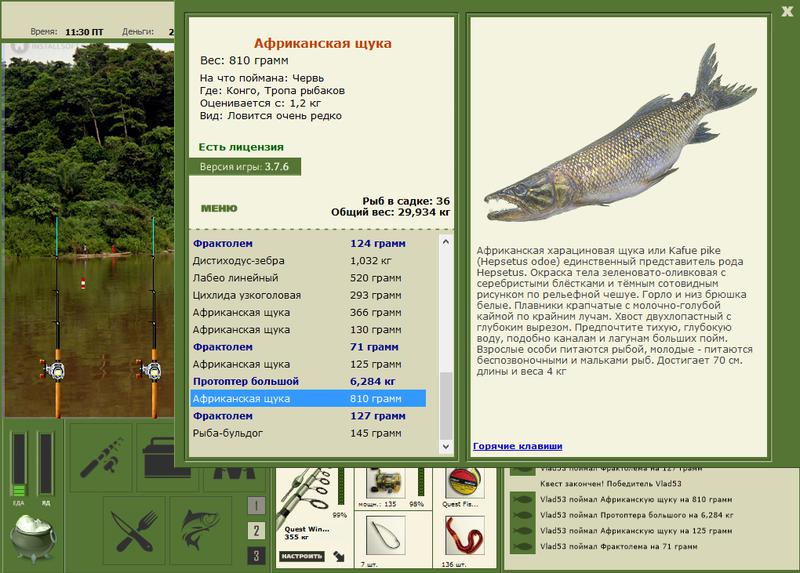Select tackle slot 2

click(x=256, y=530)
